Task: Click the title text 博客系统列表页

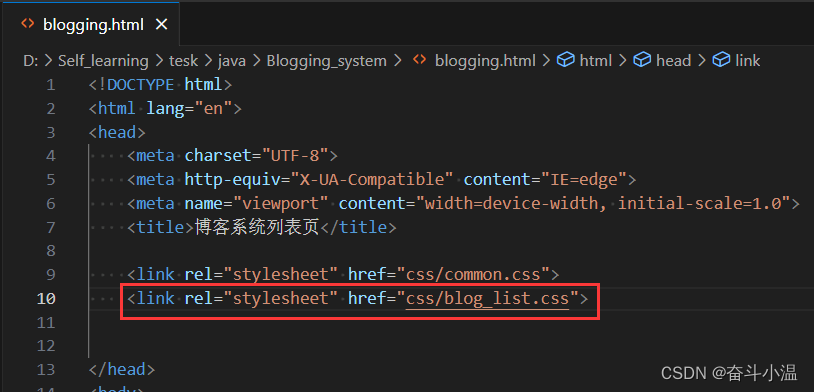Action: pos(257,227)
